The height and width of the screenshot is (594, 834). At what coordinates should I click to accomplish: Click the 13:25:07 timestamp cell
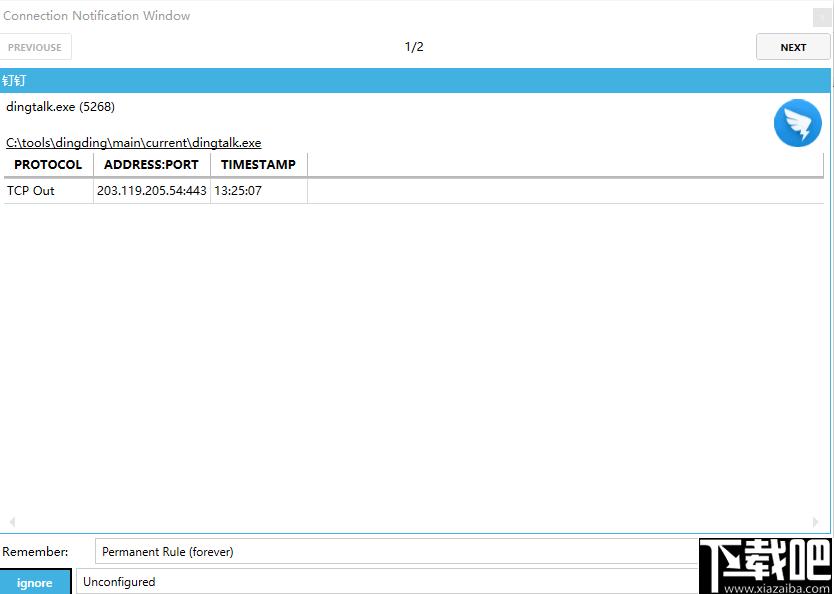tap(238, 191)
